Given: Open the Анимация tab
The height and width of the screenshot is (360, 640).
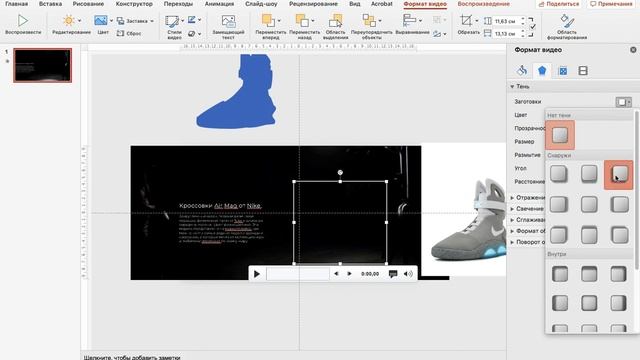Looking at the screenshot, I should click(x=219, y=4).
